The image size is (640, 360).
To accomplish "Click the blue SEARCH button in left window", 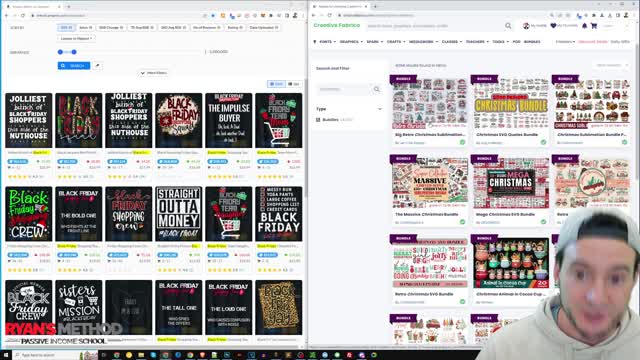I will click(74, 66).
